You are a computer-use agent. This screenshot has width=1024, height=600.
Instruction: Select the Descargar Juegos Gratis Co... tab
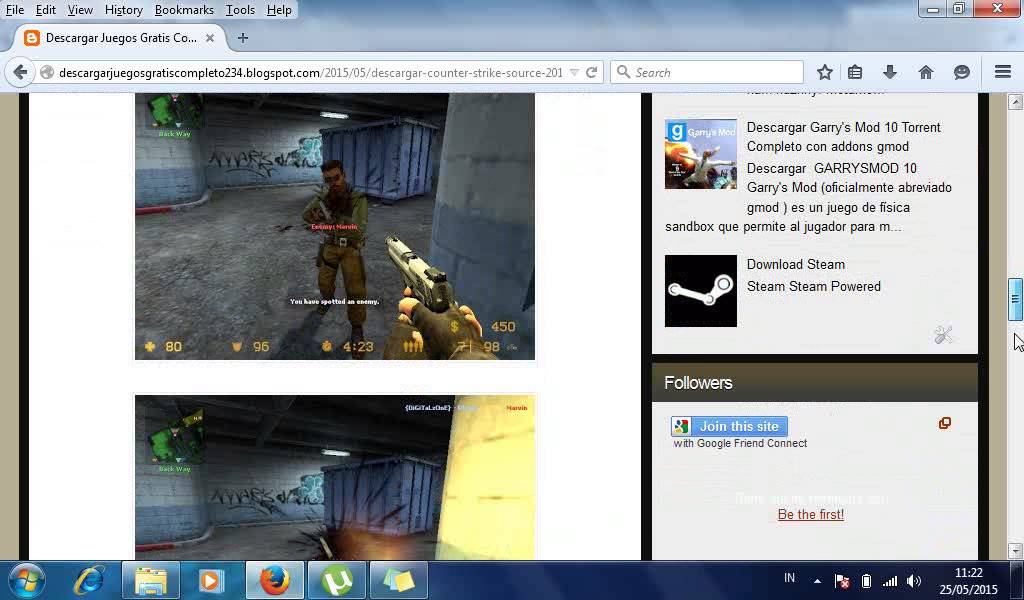click(x=120, y=38)
